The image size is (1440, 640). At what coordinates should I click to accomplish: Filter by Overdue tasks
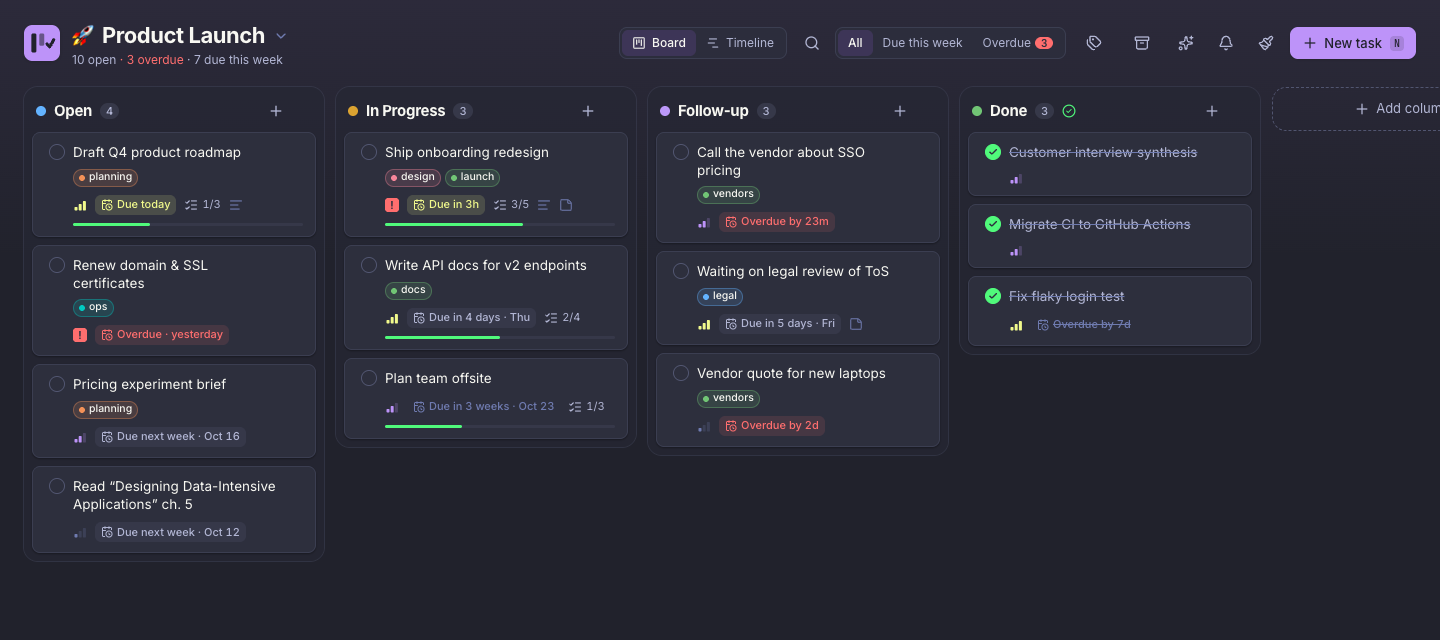[1017, 43]
